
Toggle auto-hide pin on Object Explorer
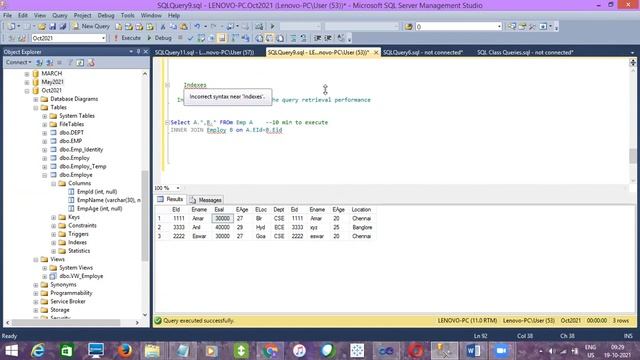coord(138,51)
